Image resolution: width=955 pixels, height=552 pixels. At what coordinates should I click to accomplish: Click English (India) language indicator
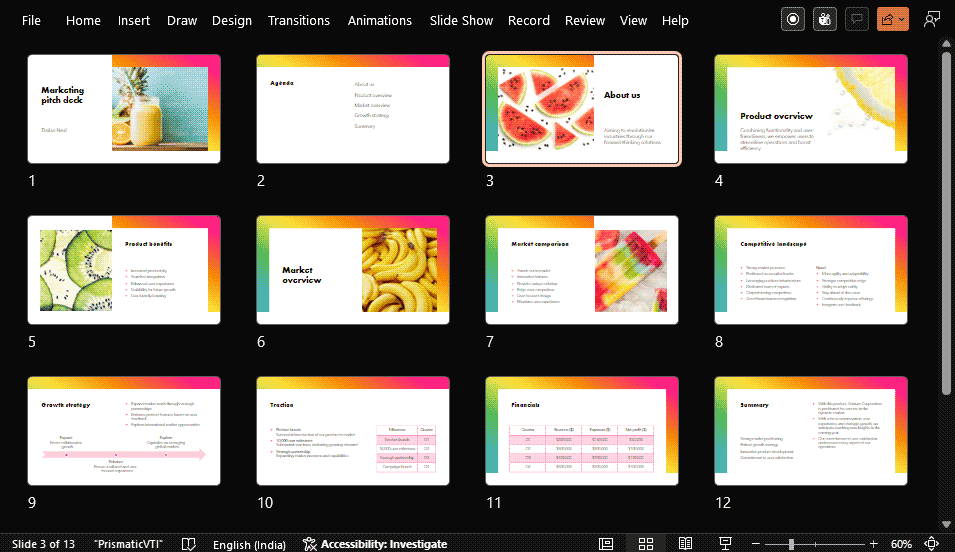(249, 544)
